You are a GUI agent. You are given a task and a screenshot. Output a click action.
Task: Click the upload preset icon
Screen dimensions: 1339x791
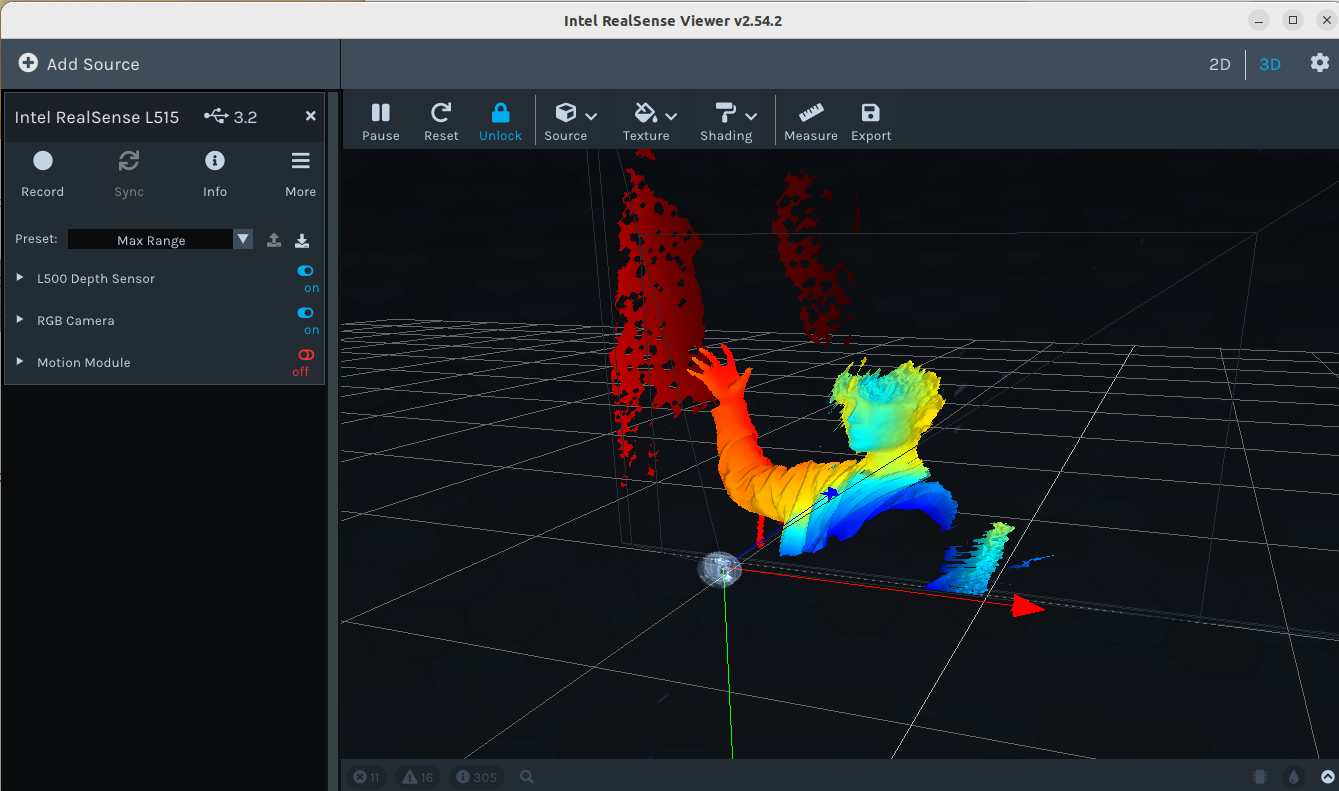click(274, 240)
